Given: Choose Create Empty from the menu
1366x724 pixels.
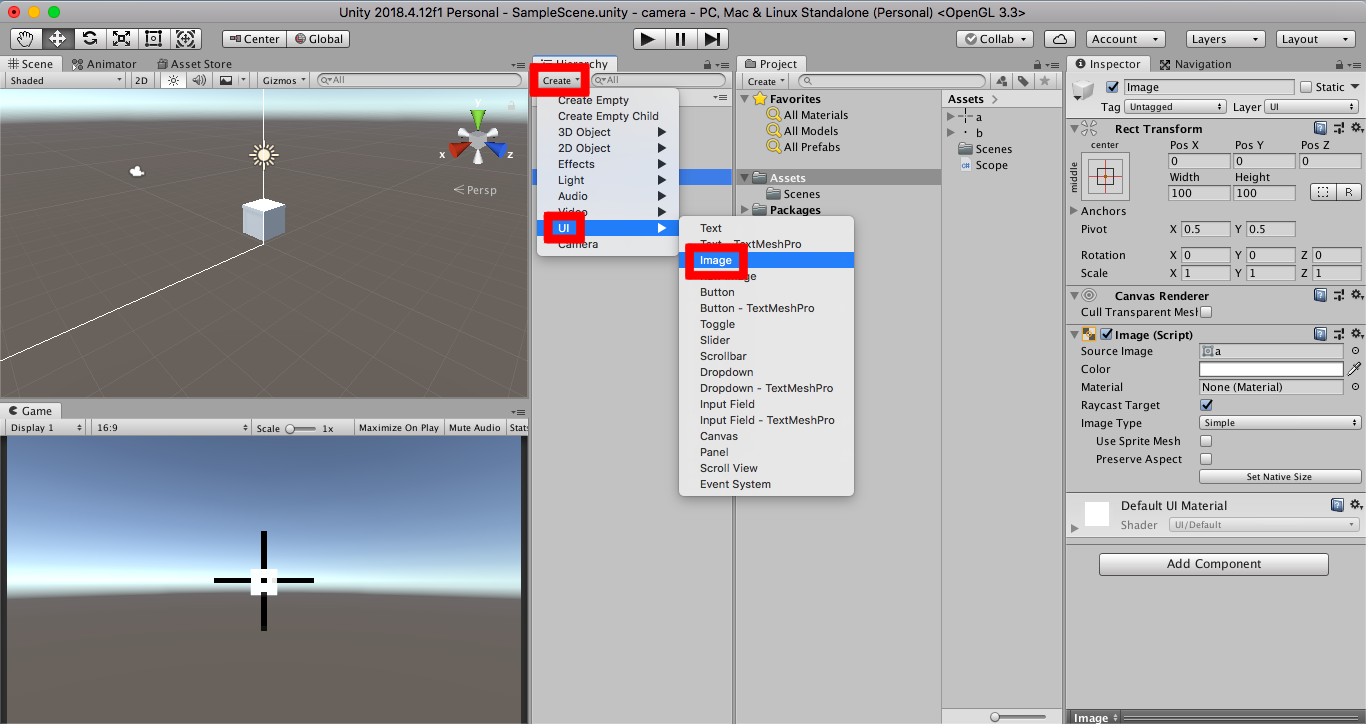Looking at the screenshot, I should [608, 100].
